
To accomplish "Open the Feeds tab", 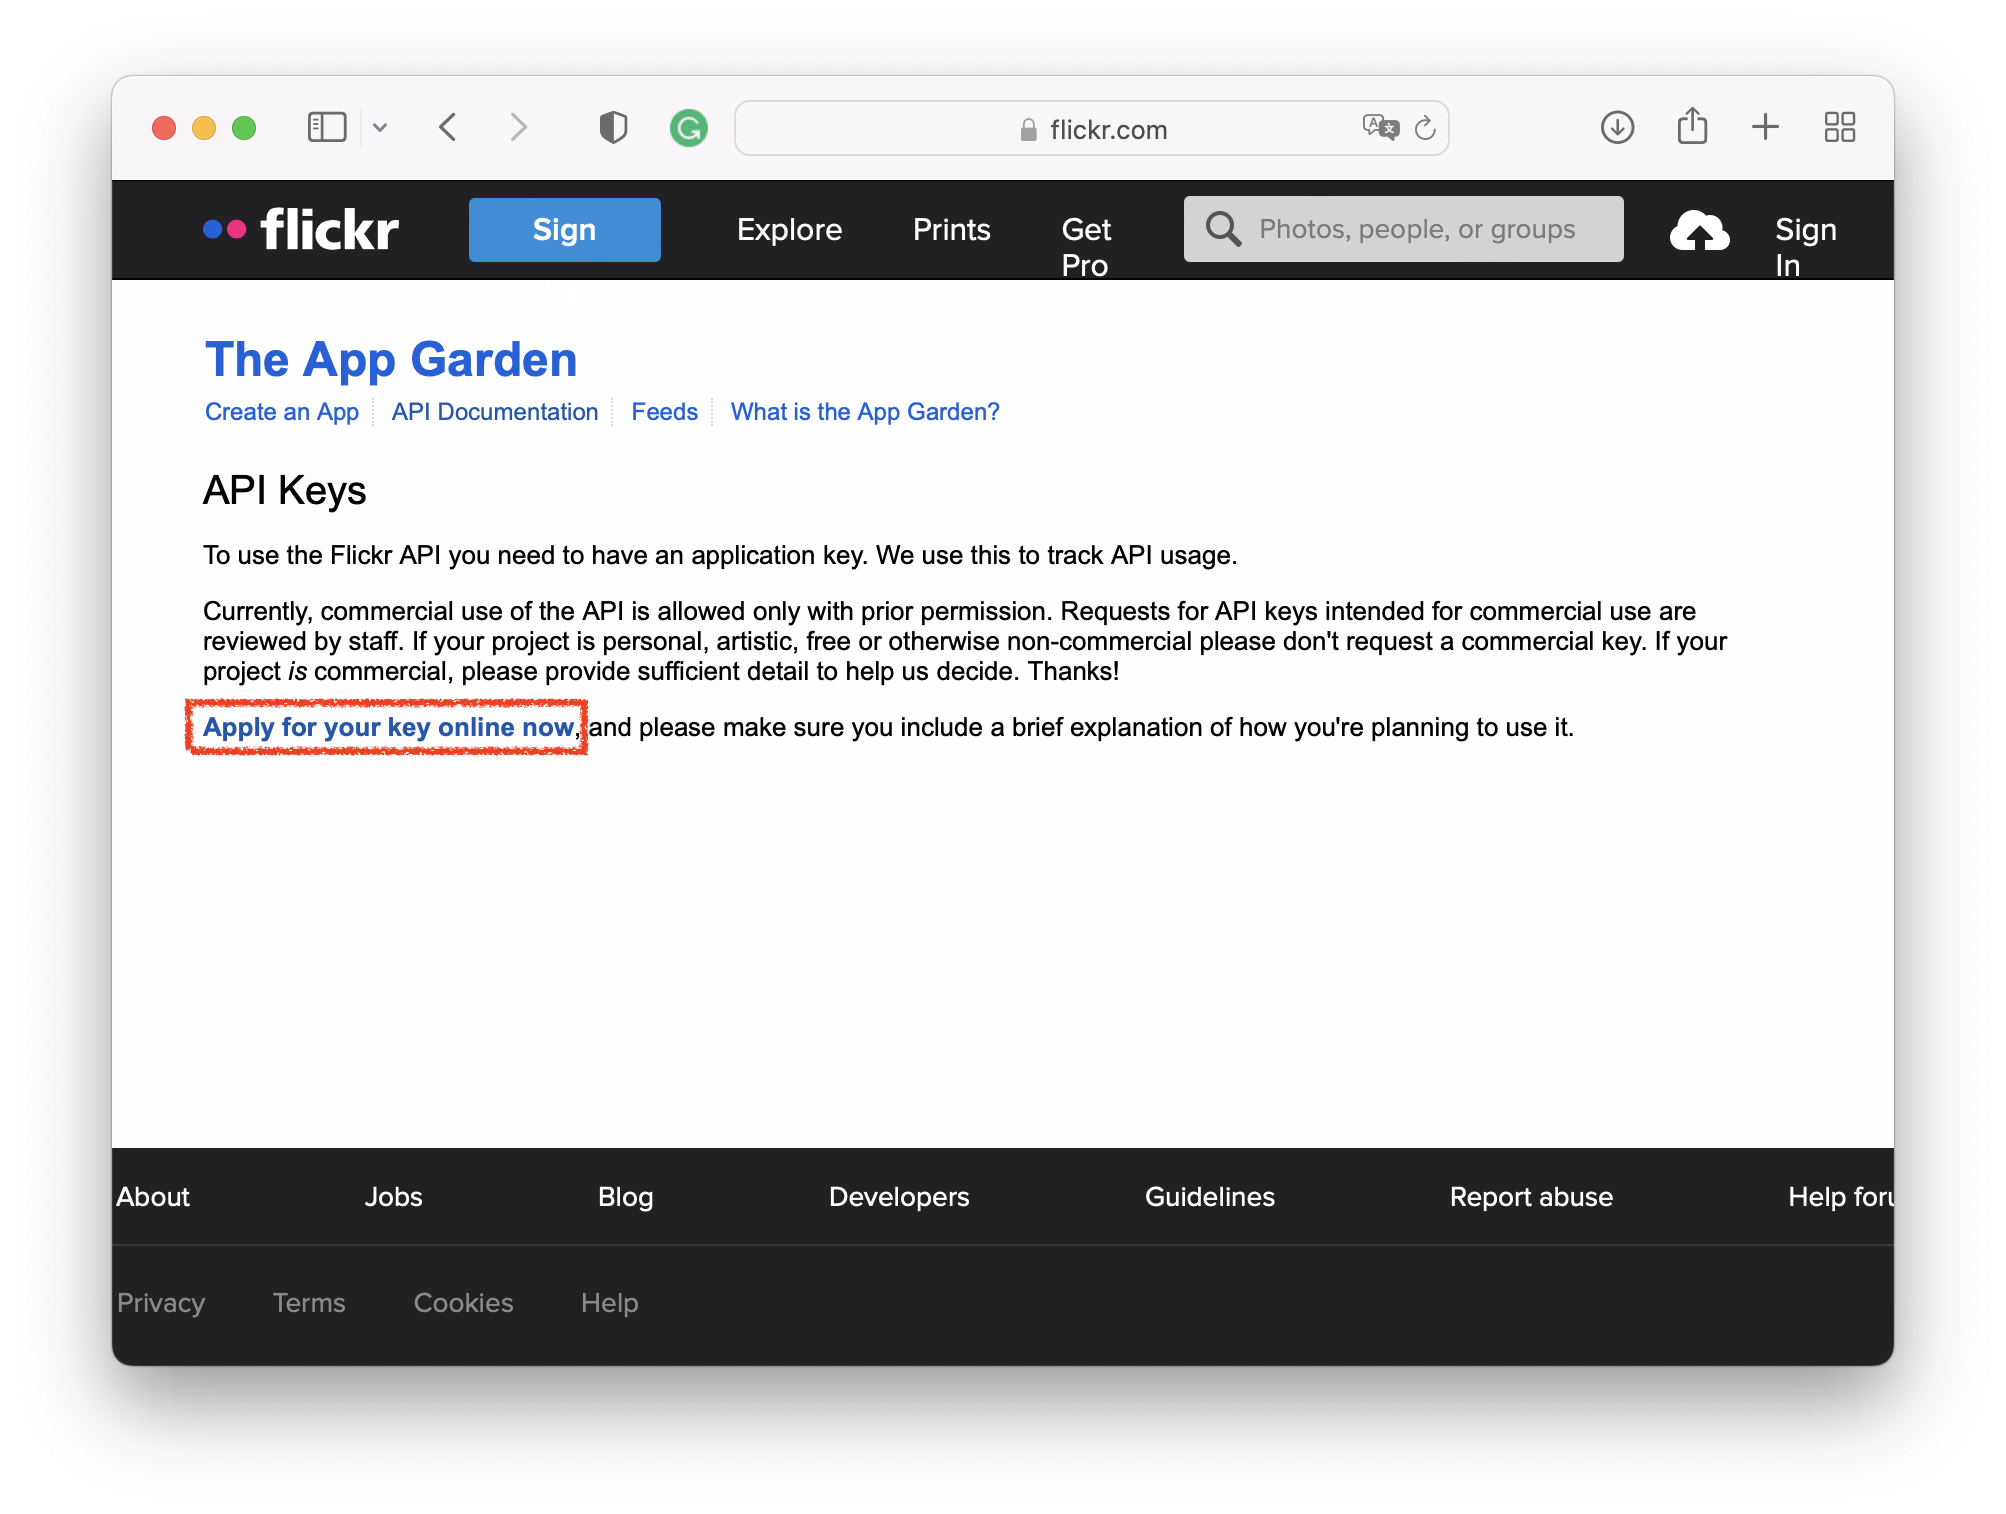I will point(665,412).
